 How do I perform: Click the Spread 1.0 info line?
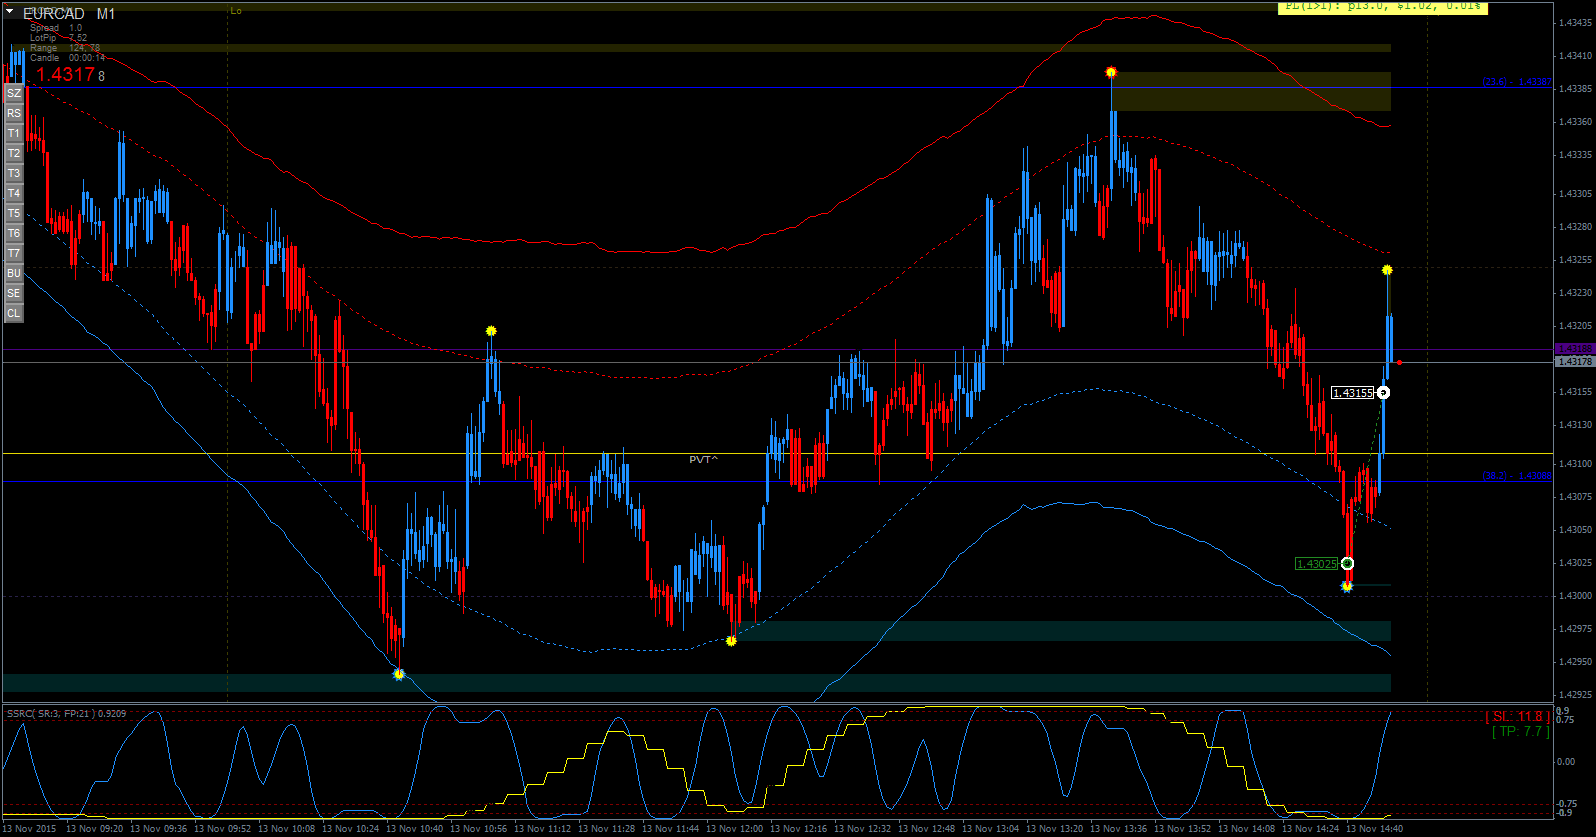point(56,28)
